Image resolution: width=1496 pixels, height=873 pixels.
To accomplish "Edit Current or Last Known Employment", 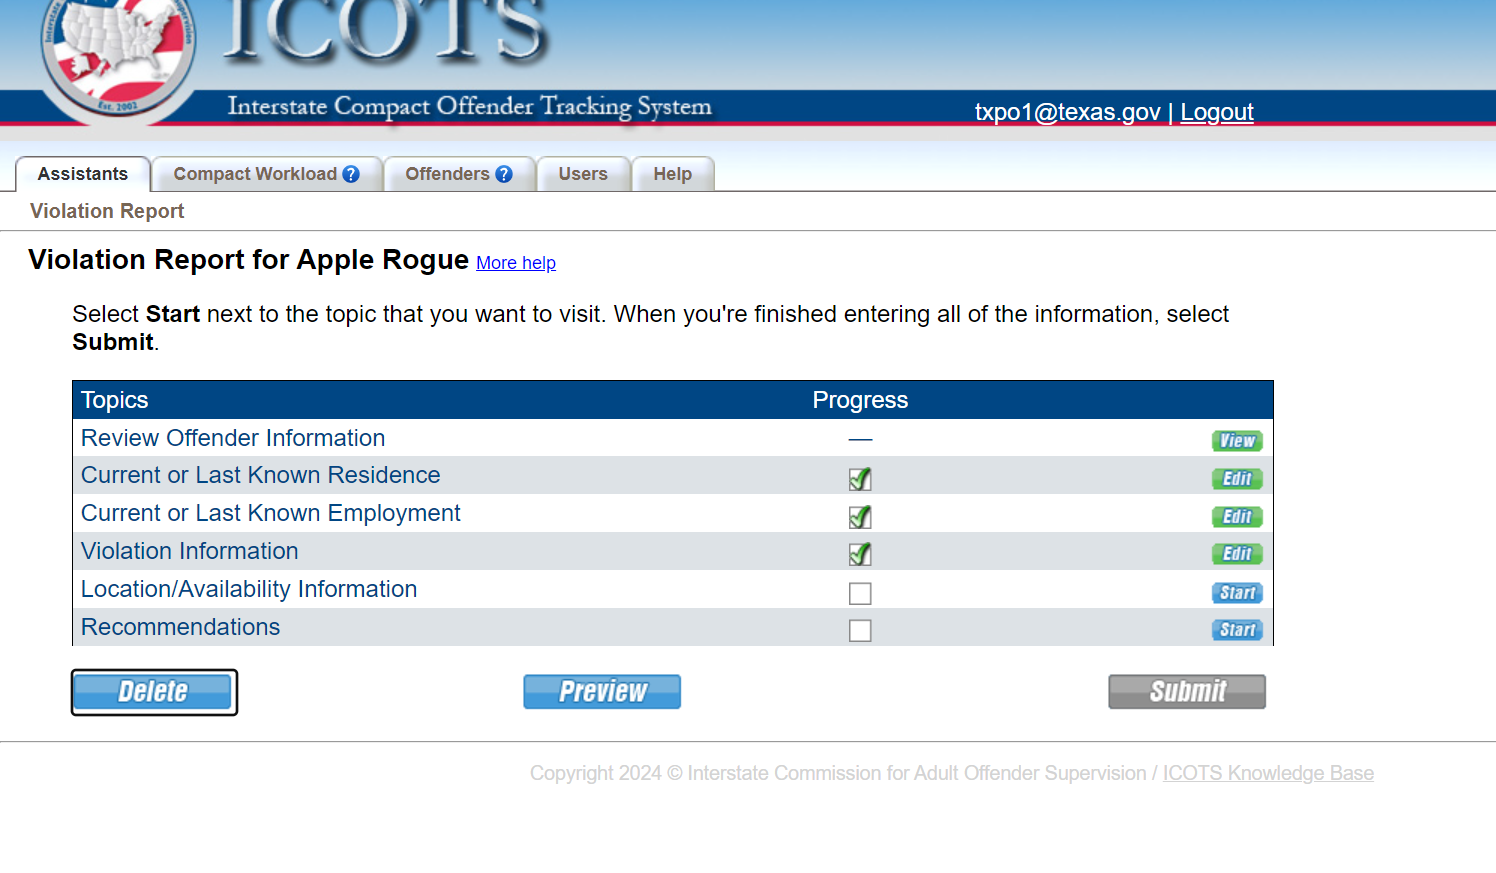I will (x=1237, y=517).
